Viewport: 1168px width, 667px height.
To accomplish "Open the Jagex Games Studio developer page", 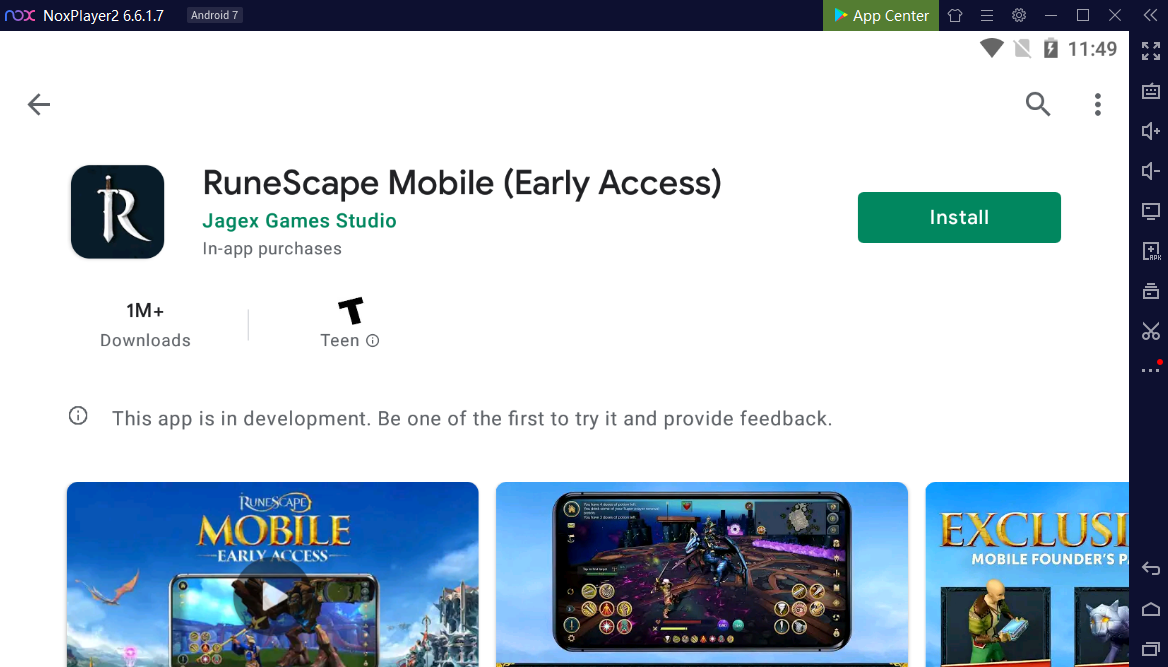I will (x=299, y=221).
